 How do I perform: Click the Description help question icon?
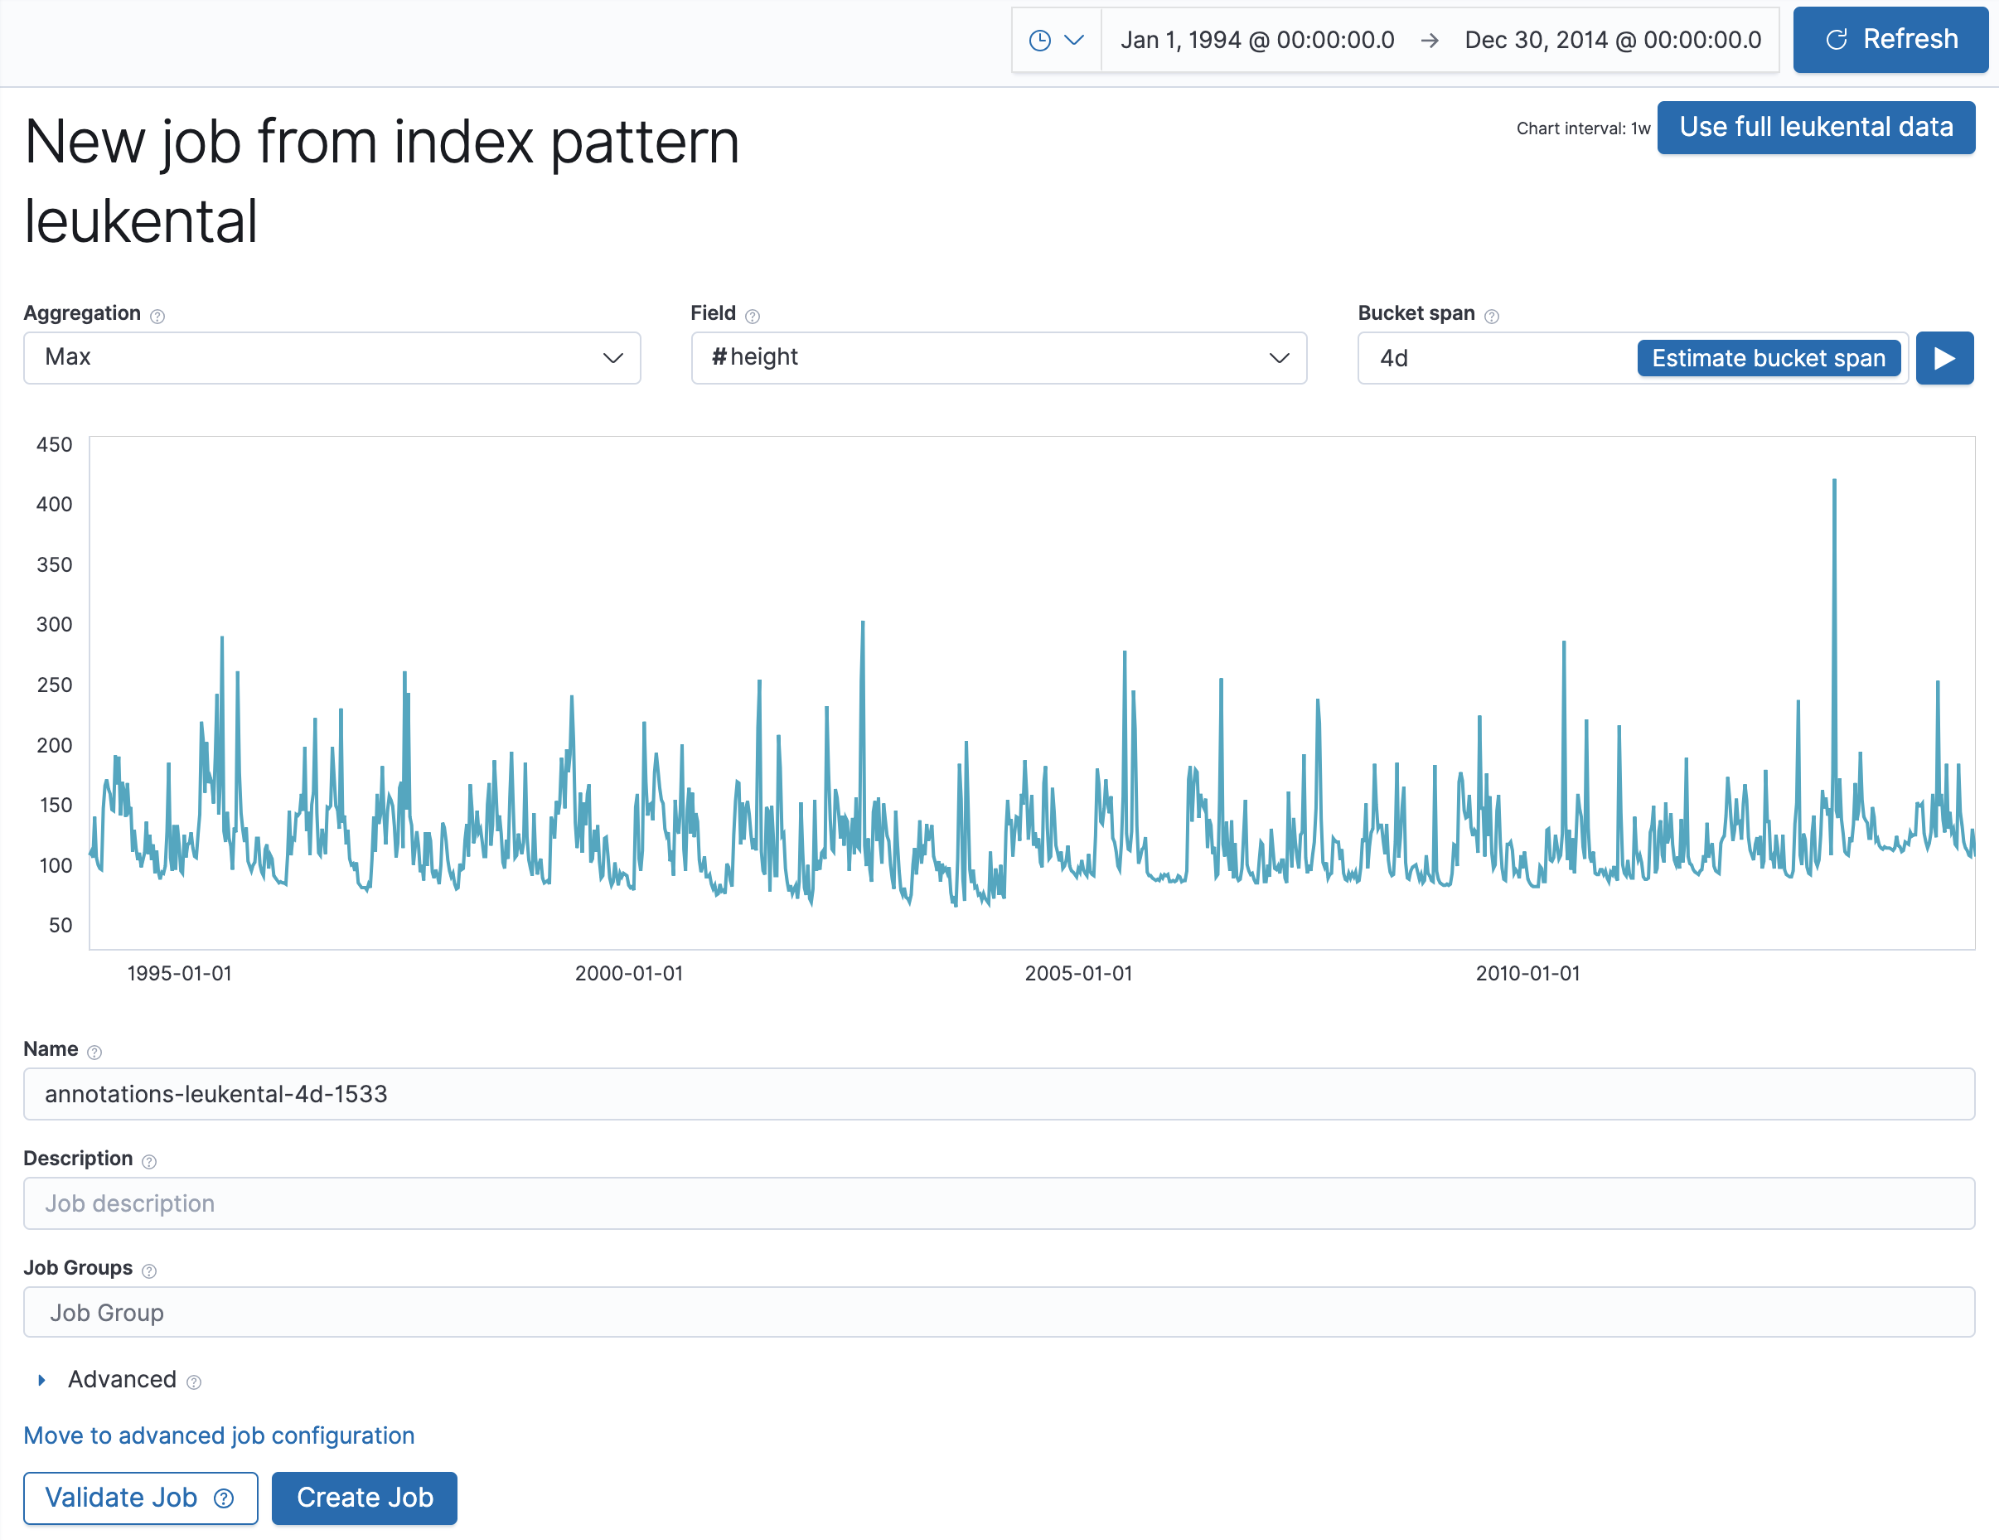coord(149,1161)
